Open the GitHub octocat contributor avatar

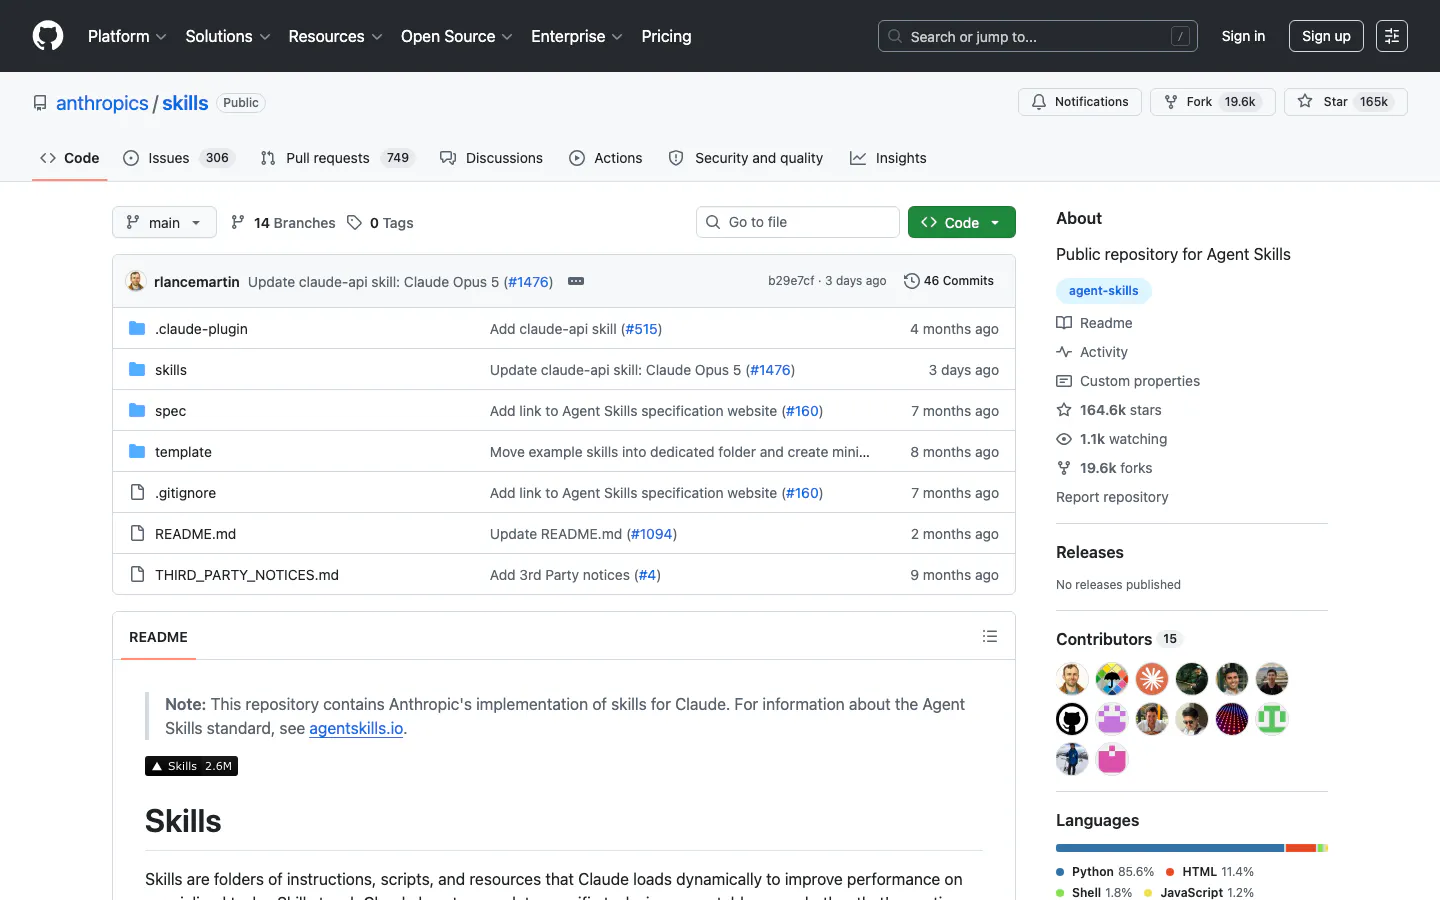point(1072,719)
